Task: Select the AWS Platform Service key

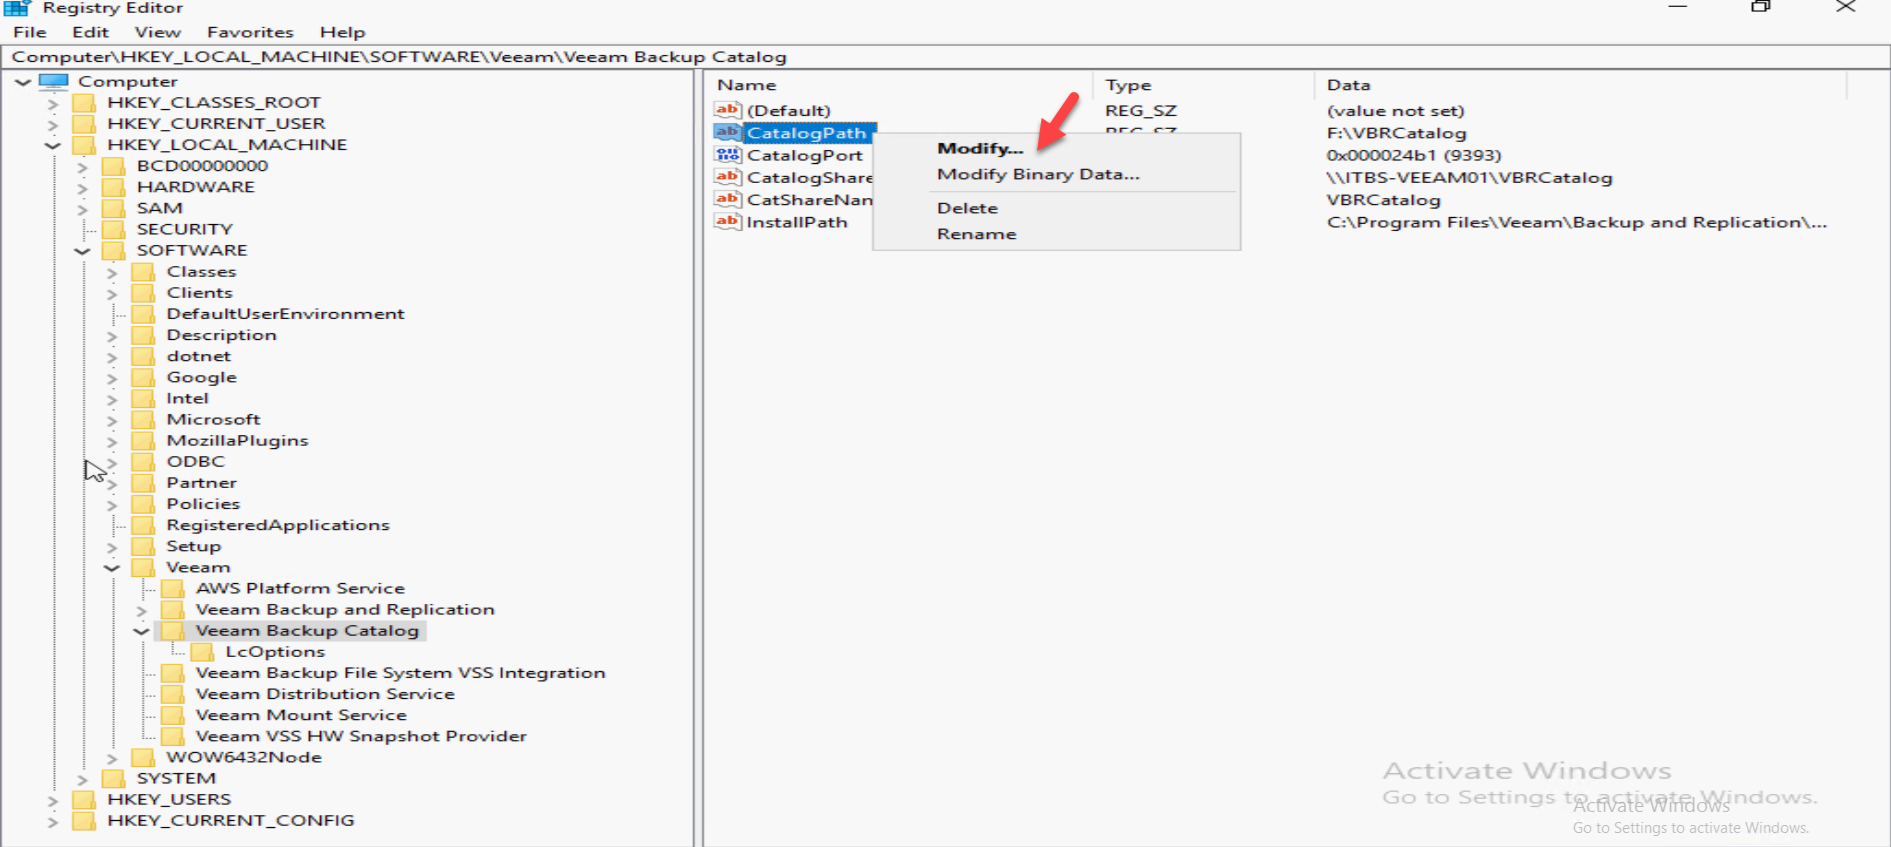Action: 300,588
